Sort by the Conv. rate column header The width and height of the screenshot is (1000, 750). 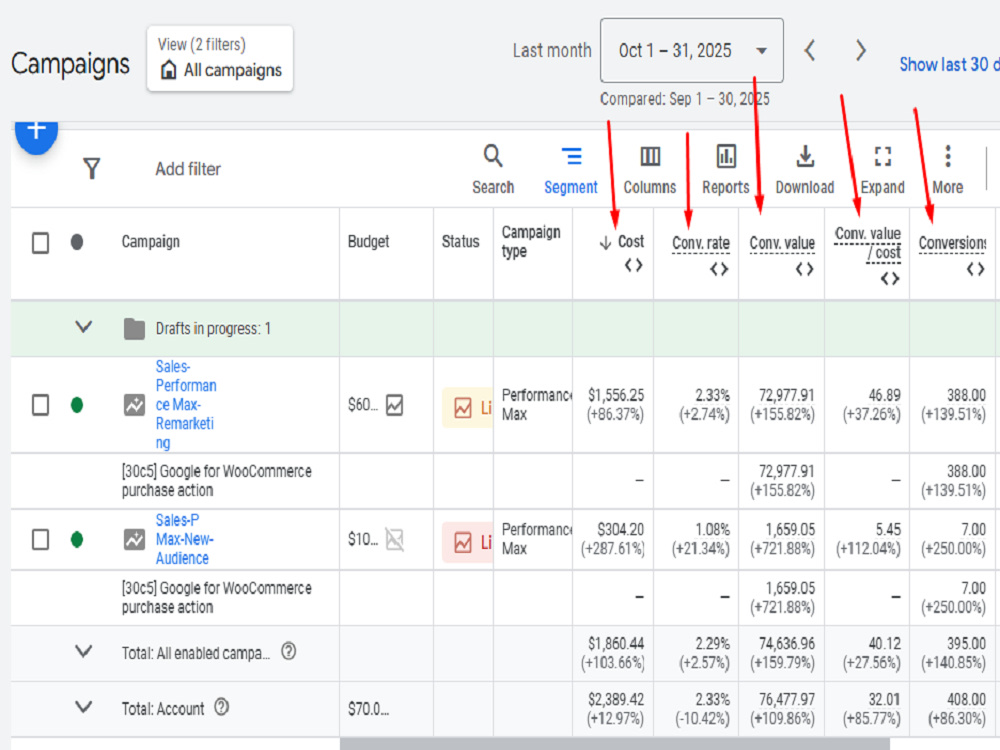(x=701, y=244)
